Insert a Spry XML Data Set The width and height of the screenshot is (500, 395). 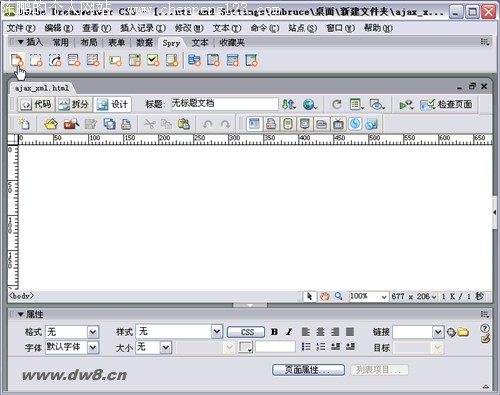(17, 60)
